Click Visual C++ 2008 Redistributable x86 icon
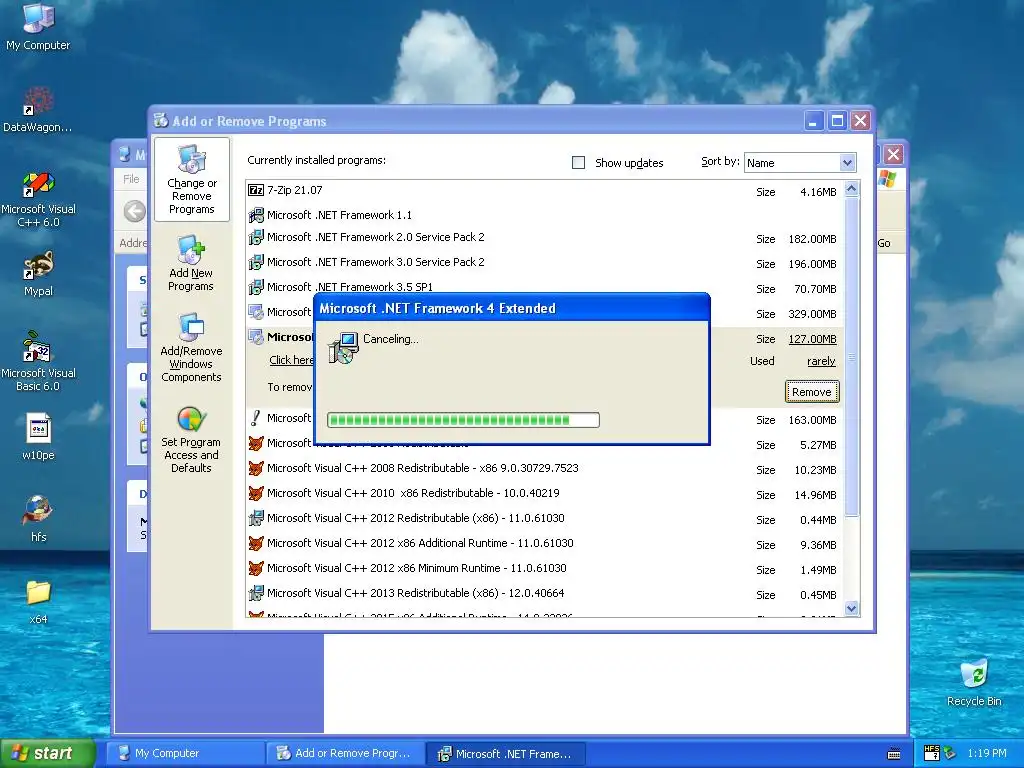 (x=256, y=468)
